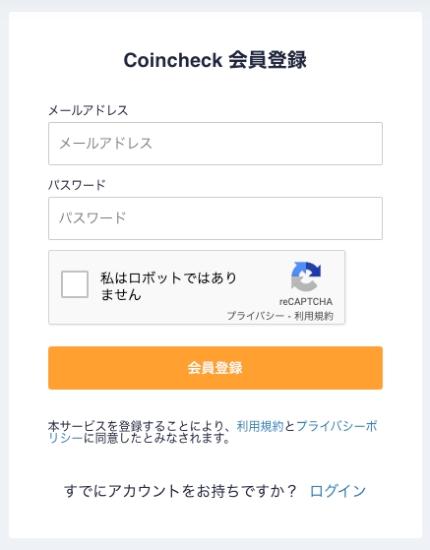This screenshot has width=430, height=550.
Task: Click the Coincheck 会員登録 page heading
Action: 215,60
